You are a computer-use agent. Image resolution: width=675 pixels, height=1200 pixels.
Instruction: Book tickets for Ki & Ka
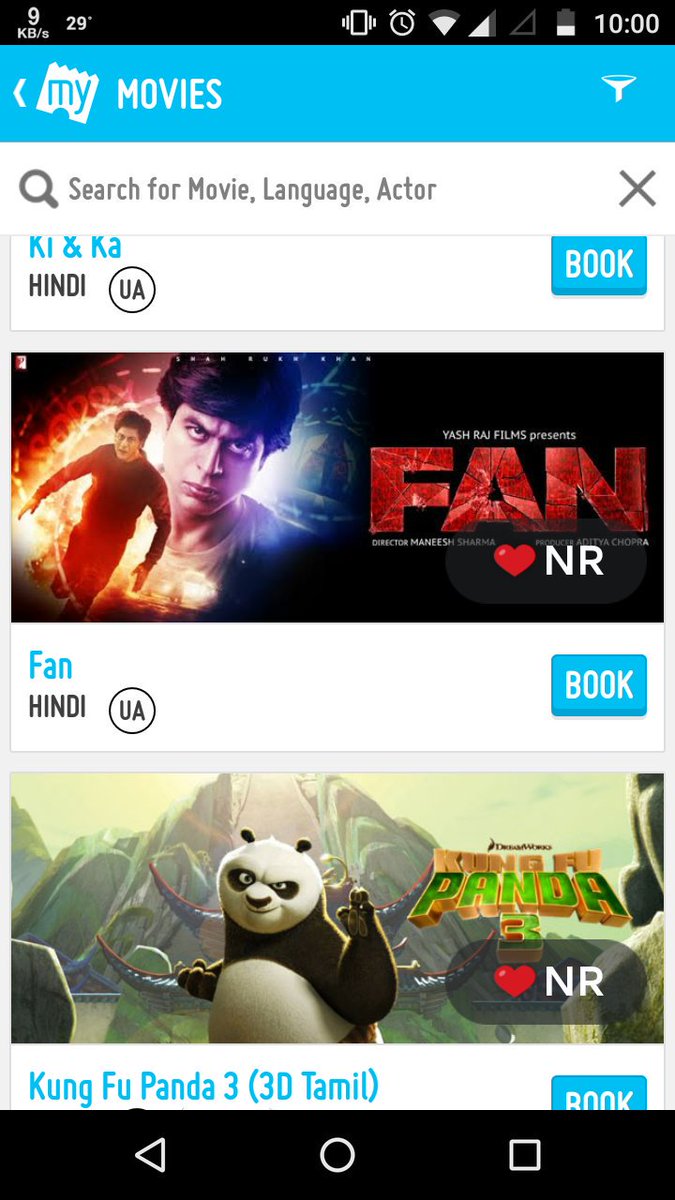[599, 265]
